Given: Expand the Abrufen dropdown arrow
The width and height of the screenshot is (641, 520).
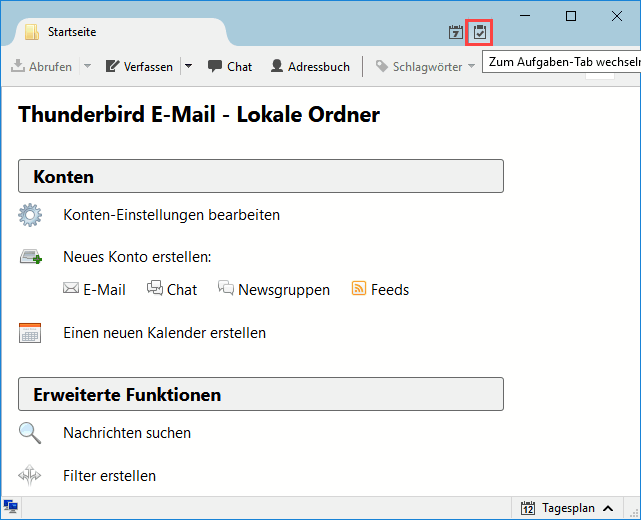Looking at the screenshot, I should coord(87,66).
